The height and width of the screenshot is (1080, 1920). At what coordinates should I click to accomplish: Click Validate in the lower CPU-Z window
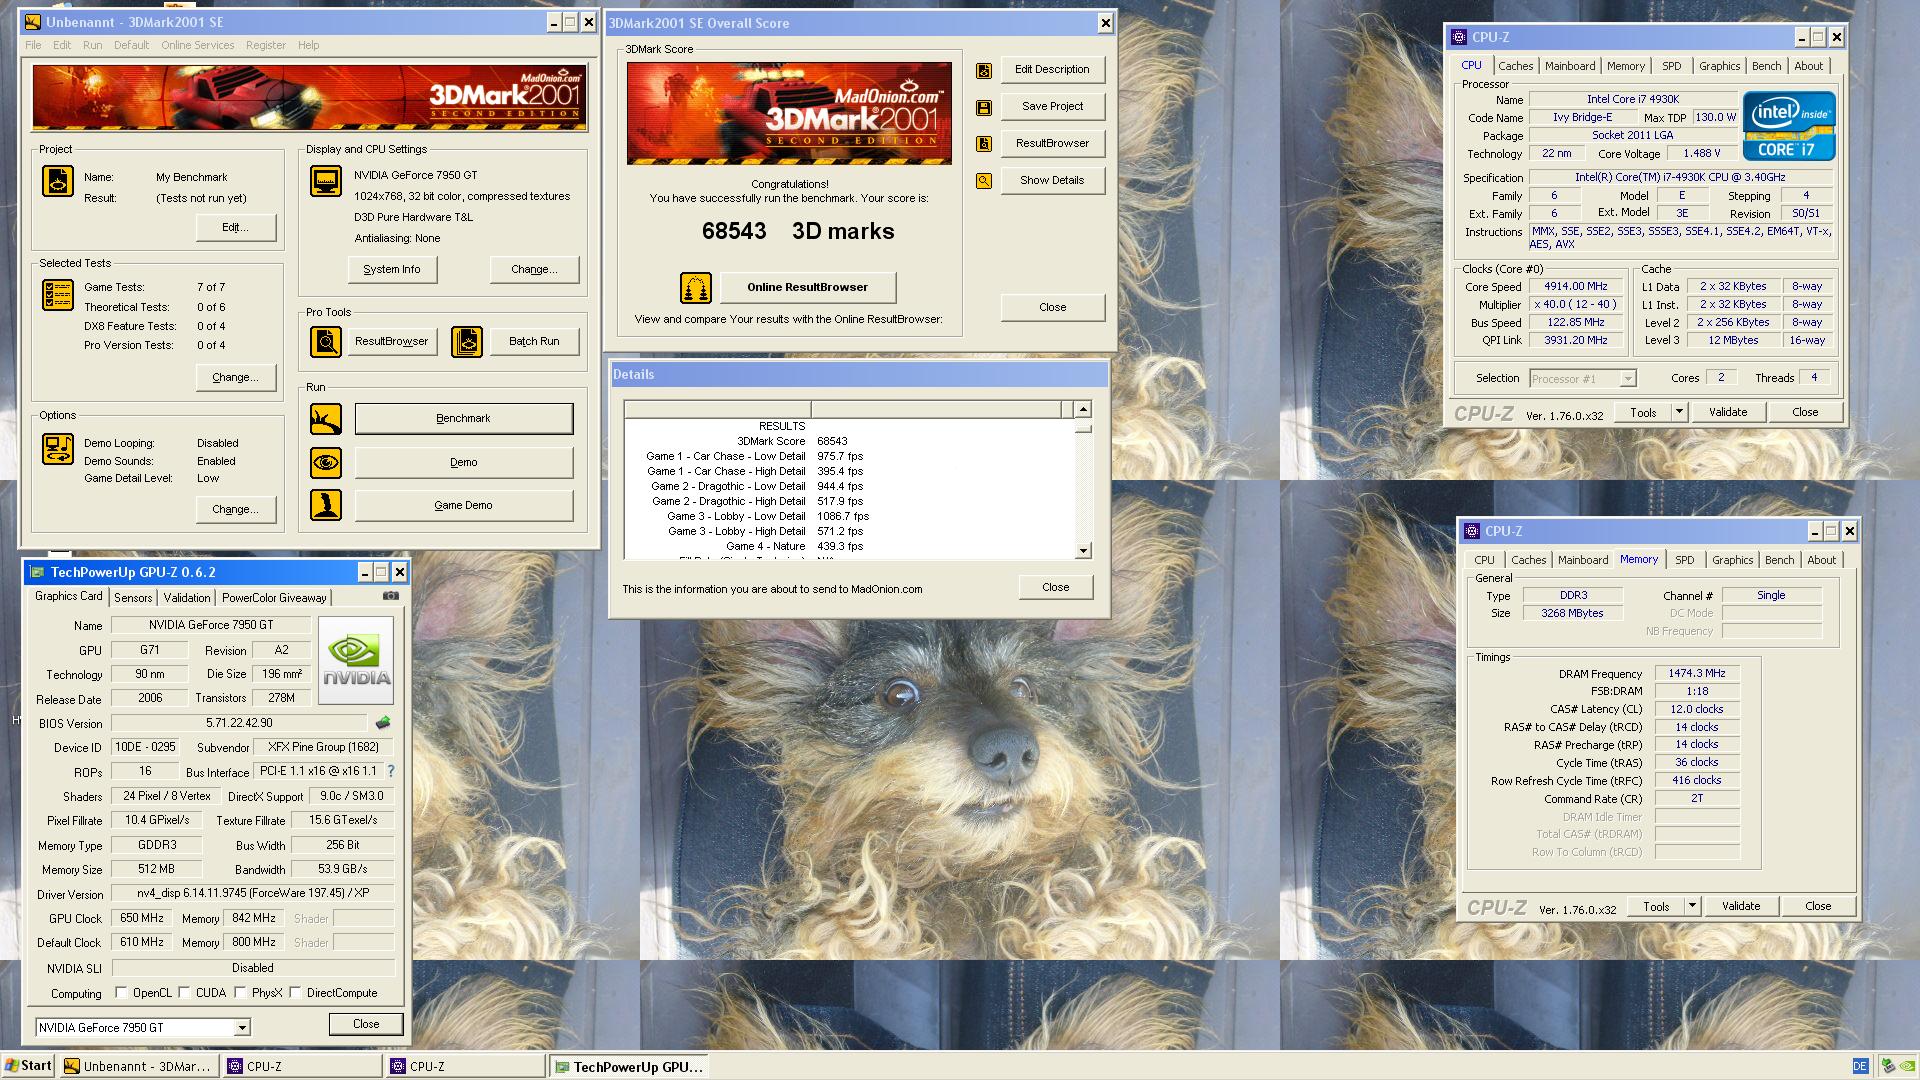point(1741,906)
